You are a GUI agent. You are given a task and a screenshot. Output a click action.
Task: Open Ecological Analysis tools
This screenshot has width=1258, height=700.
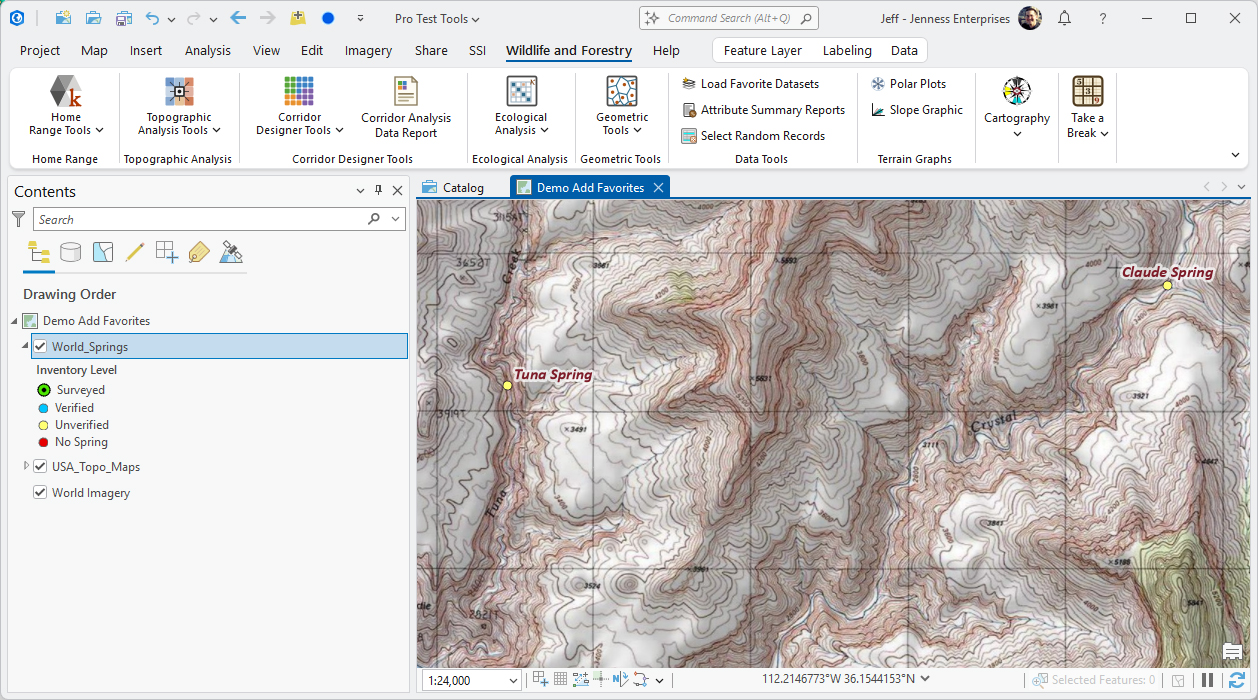(521, 106)
